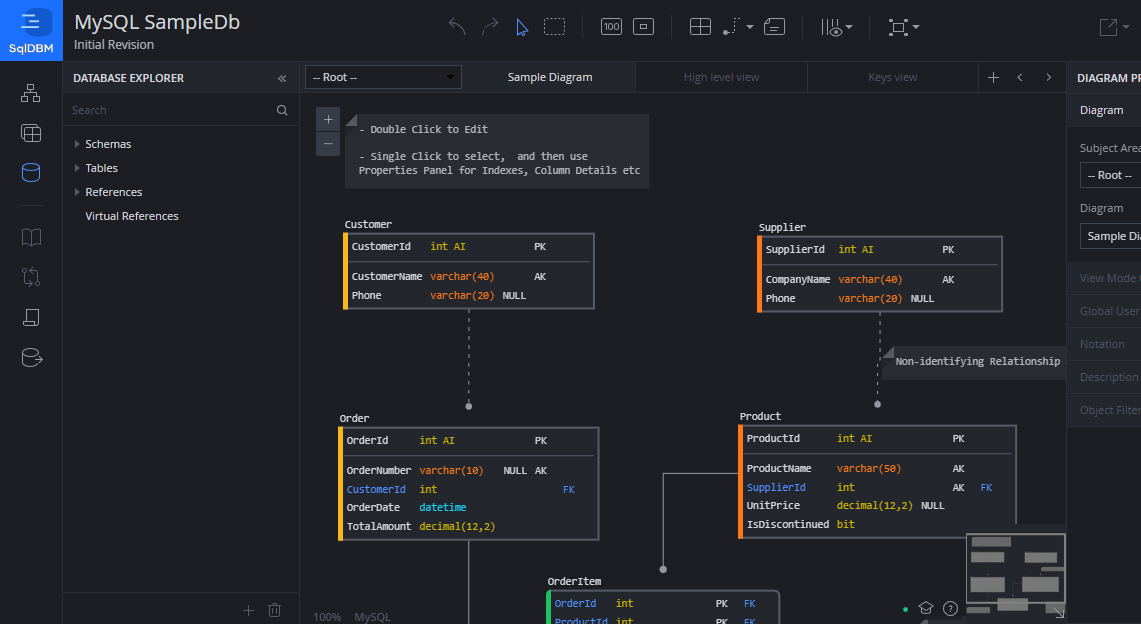
Task: Open the relationship tool dropdown arrow
Action: click(750, 28)
